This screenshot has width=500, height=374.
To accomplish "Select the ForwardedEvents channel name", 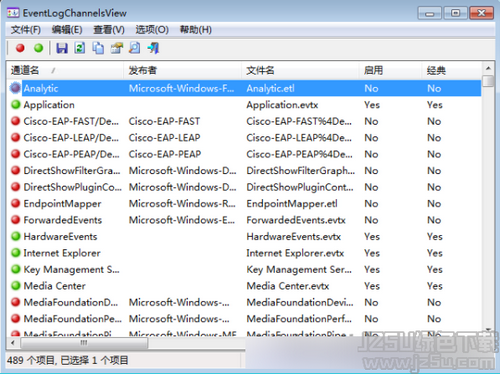I will 63,220.
